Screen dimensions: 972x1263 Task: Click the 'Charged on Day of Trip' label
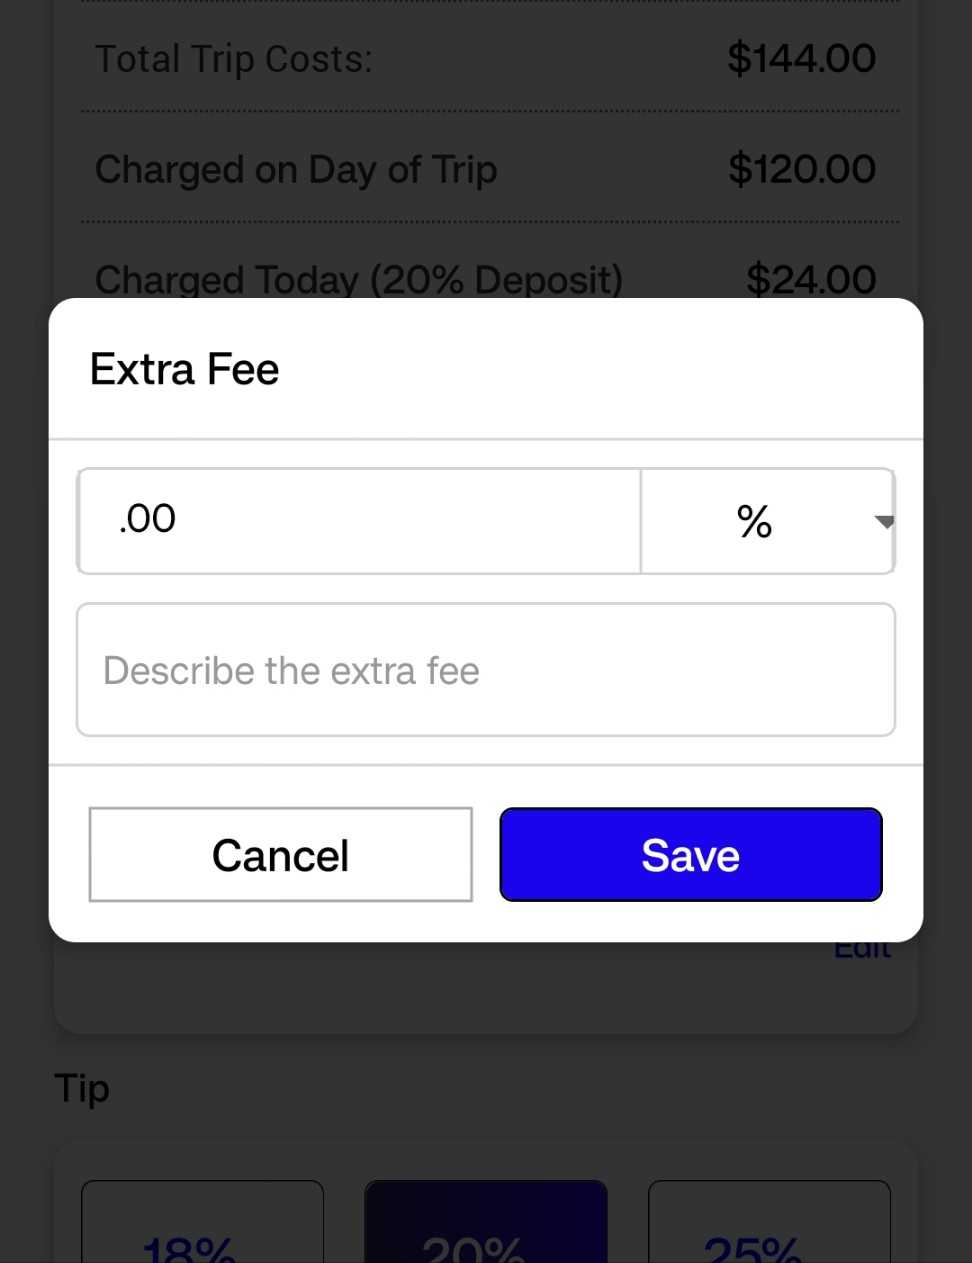(296, 169)
